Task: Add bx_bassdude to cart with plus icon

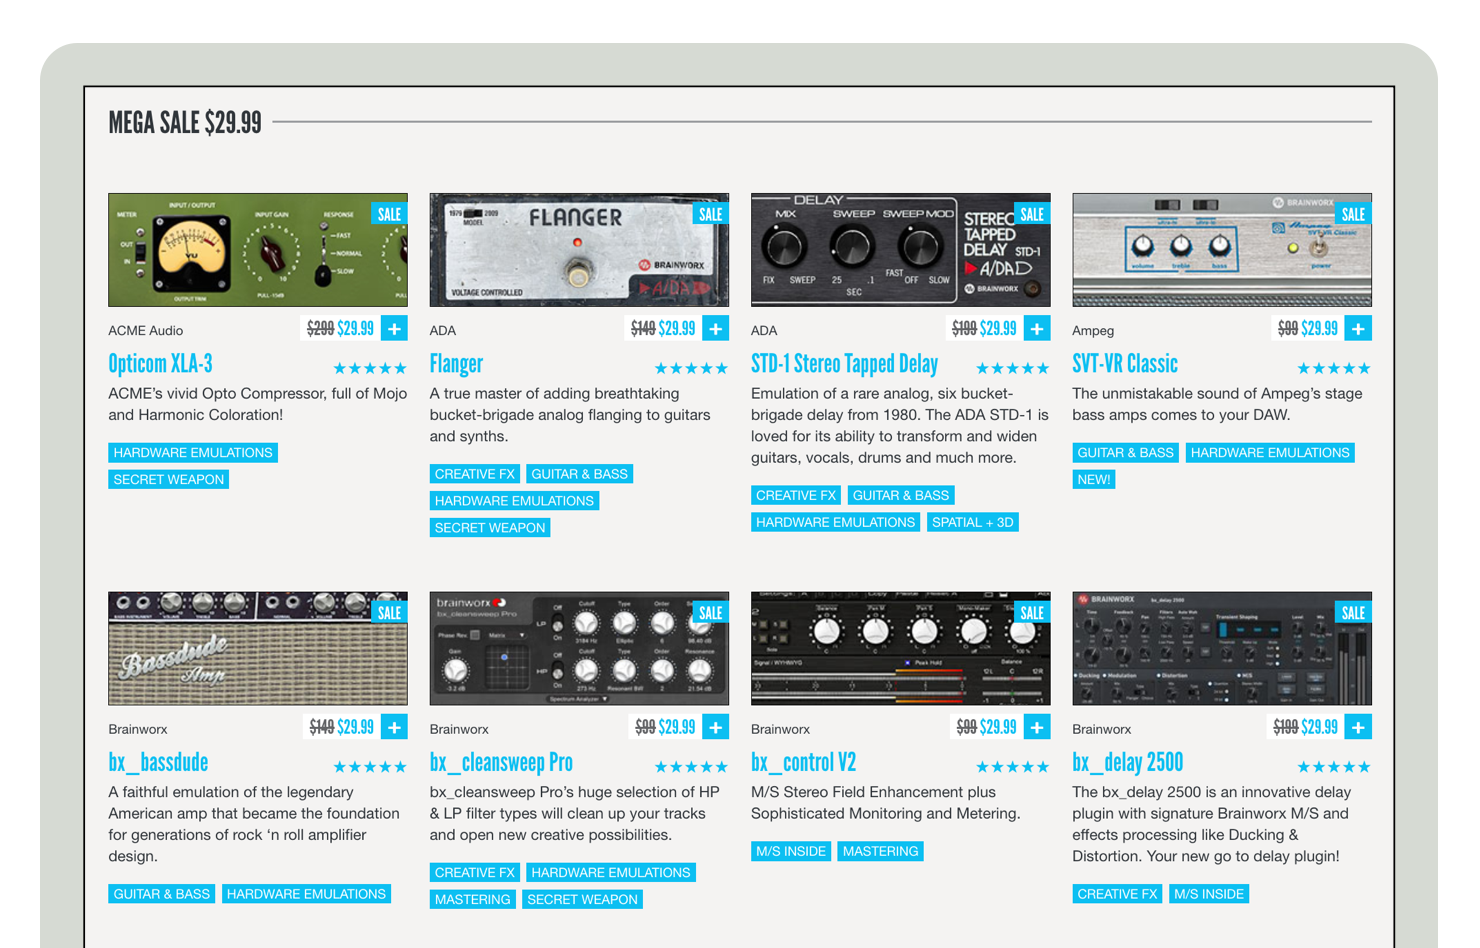Action: [x=394, y=727]
